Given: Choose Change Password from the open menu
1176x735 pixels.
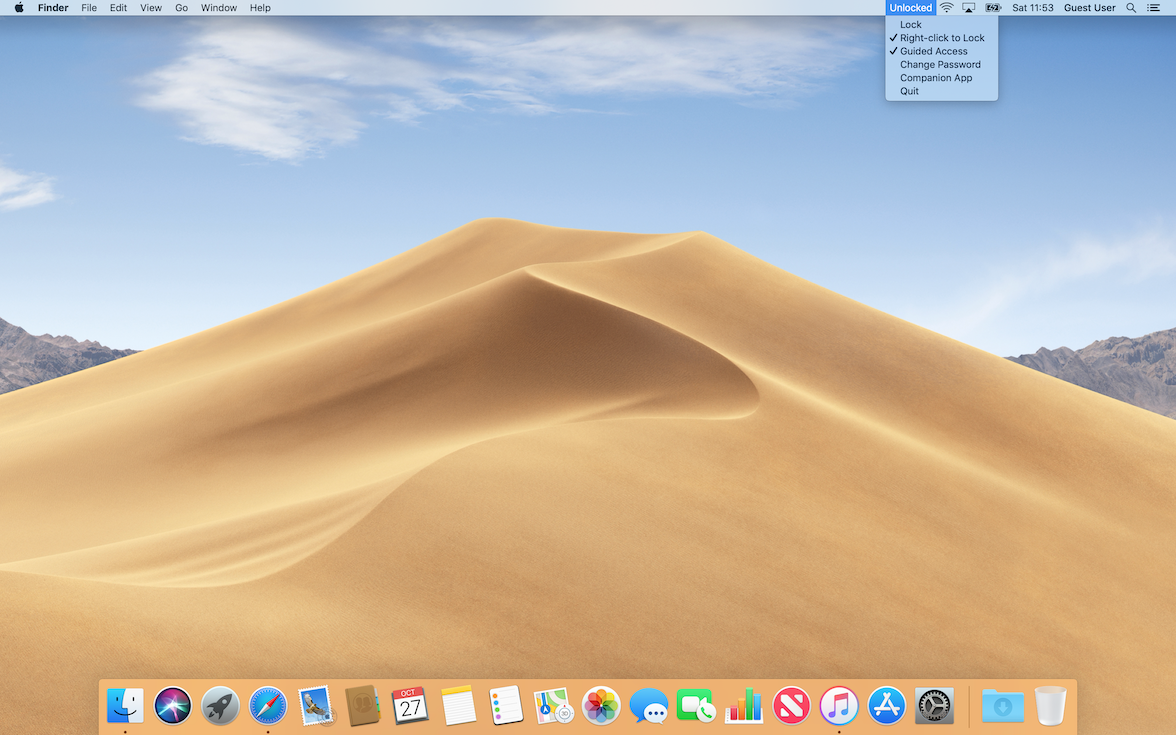Looking at the screenshot, I should click(x=939, y=64).
